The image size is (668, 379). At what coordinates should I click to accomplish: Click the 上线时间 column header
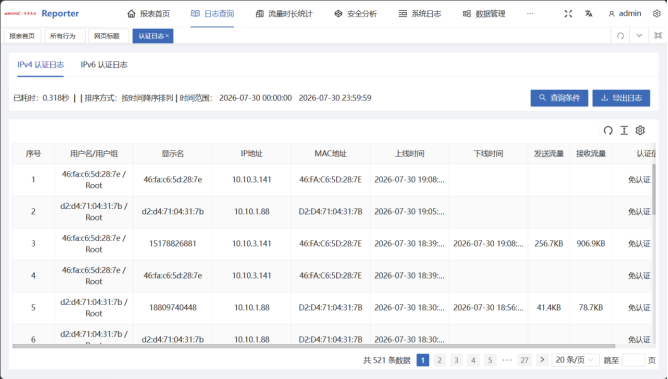point(409,154)
